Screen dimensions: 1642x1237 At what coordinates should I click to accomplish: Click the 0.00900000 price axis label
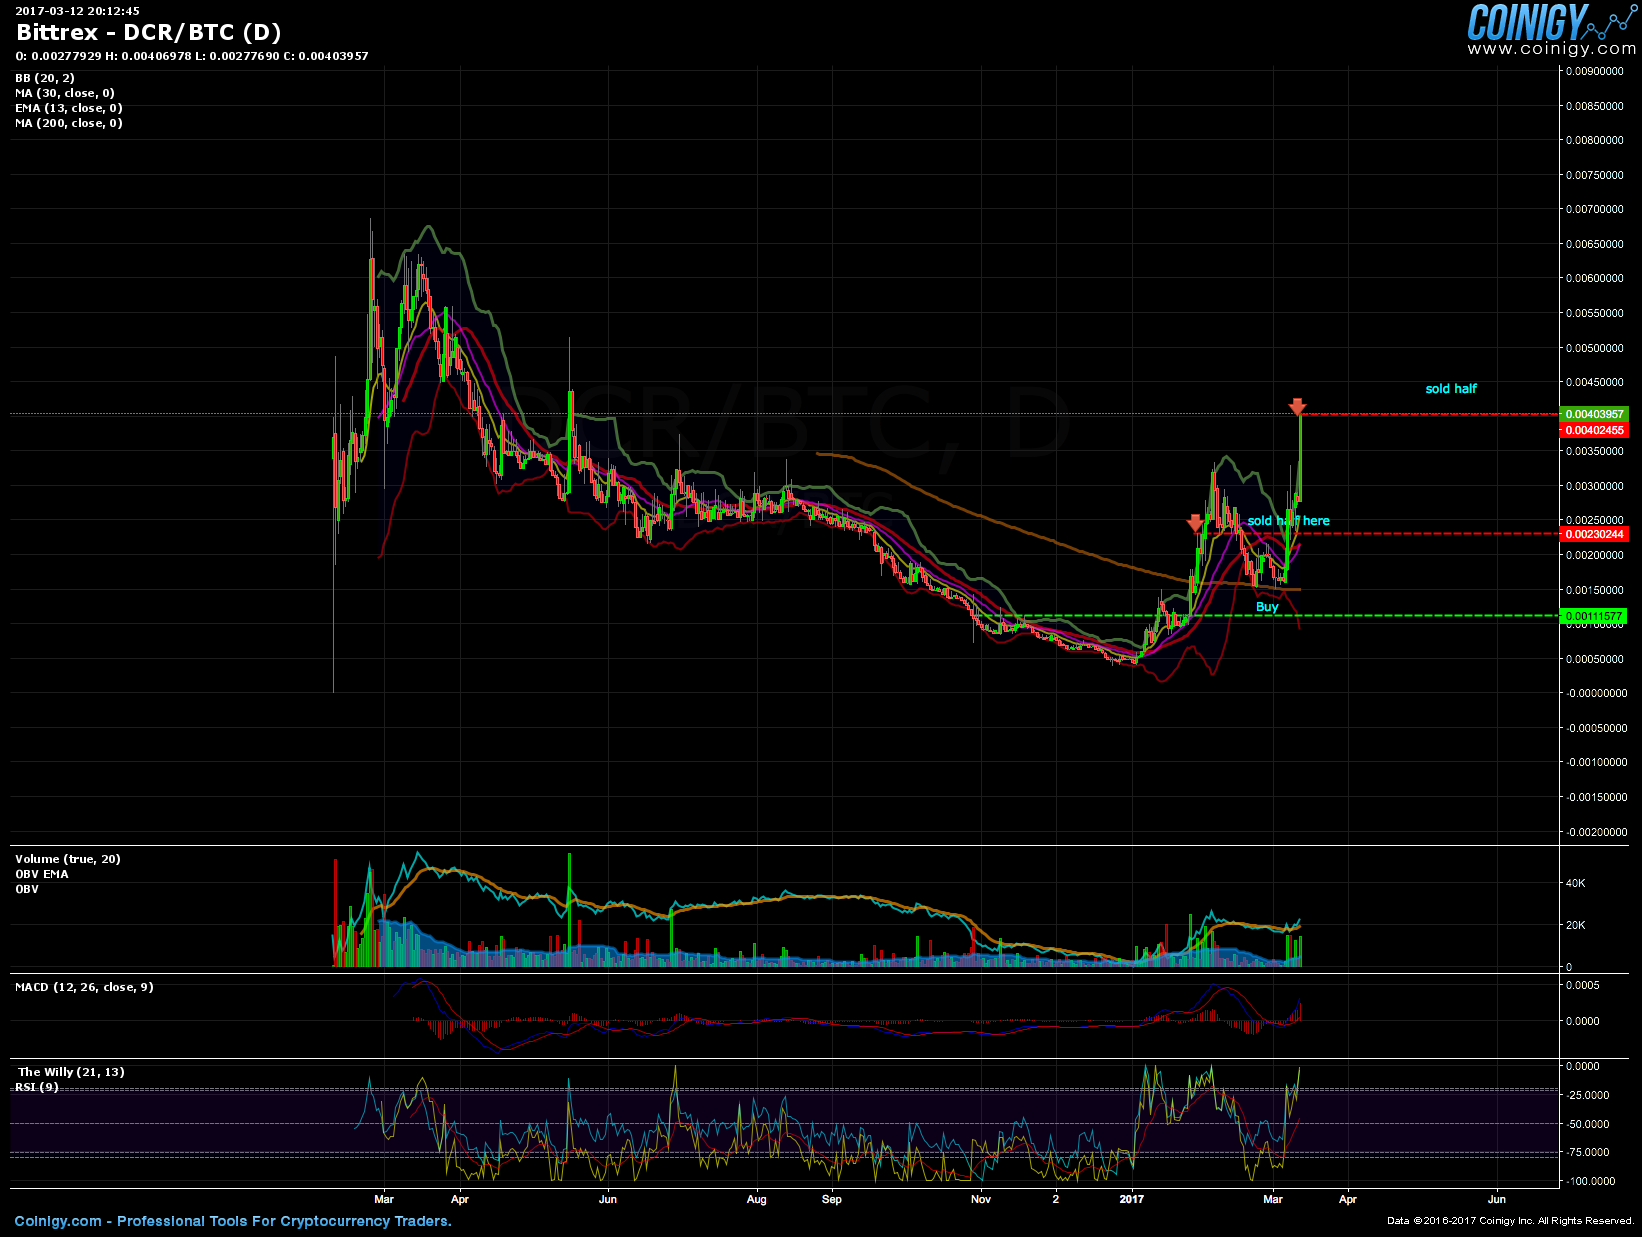[x=1595, y=71]
